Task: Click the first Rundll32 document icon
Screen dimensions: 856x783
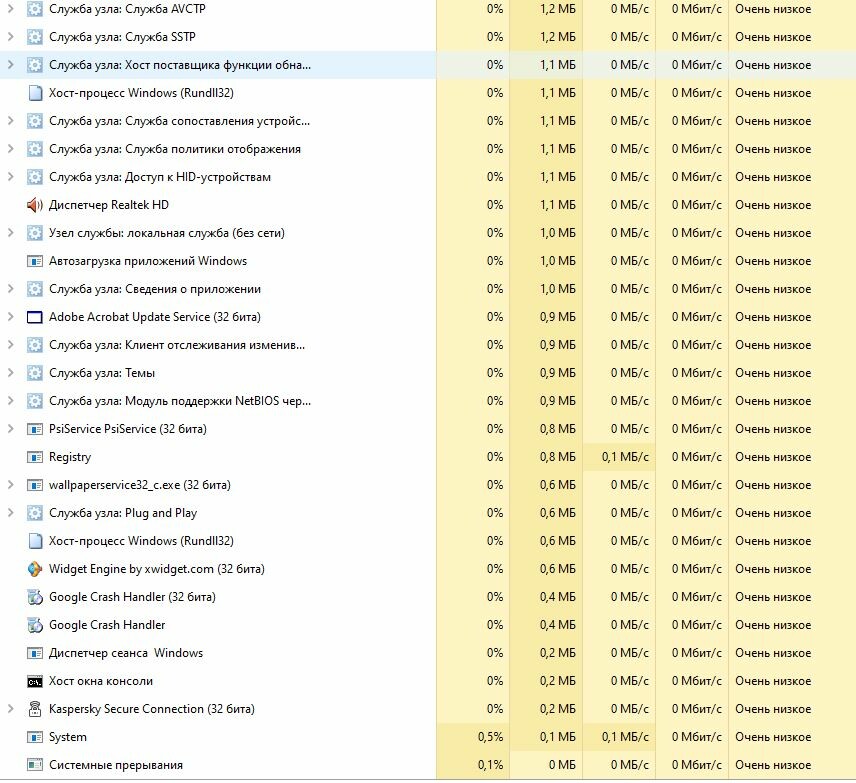Action: coord(34,93)
